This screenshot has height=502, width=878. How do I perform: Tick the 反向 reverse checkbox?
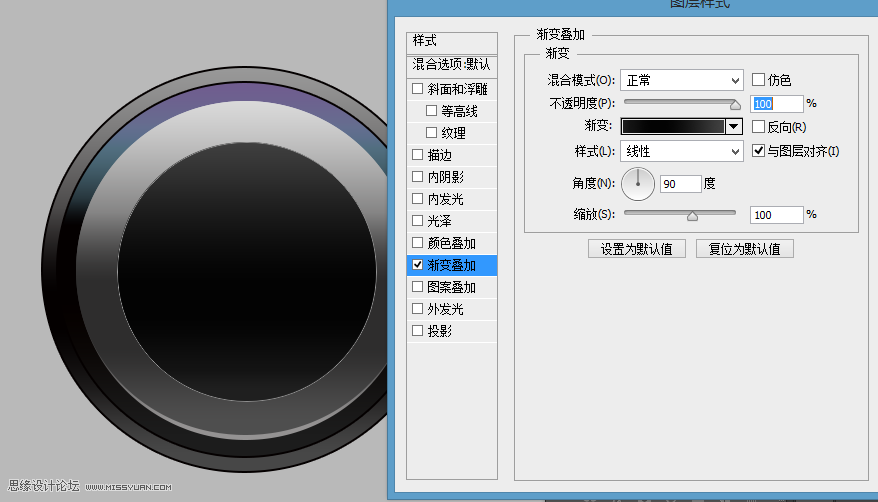758,126
